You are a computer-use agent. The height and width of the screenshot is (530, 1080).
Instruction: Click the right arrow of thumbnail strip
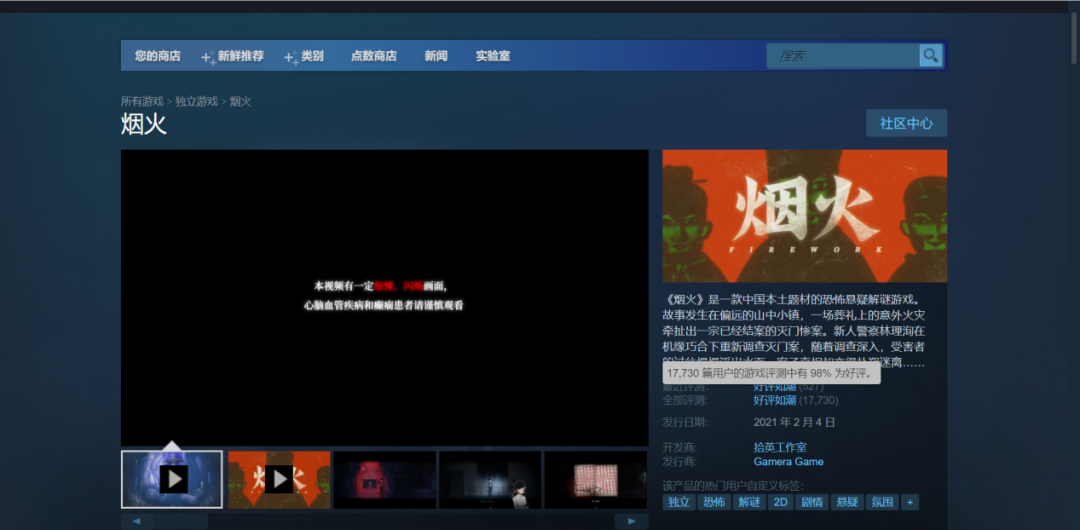632,522
